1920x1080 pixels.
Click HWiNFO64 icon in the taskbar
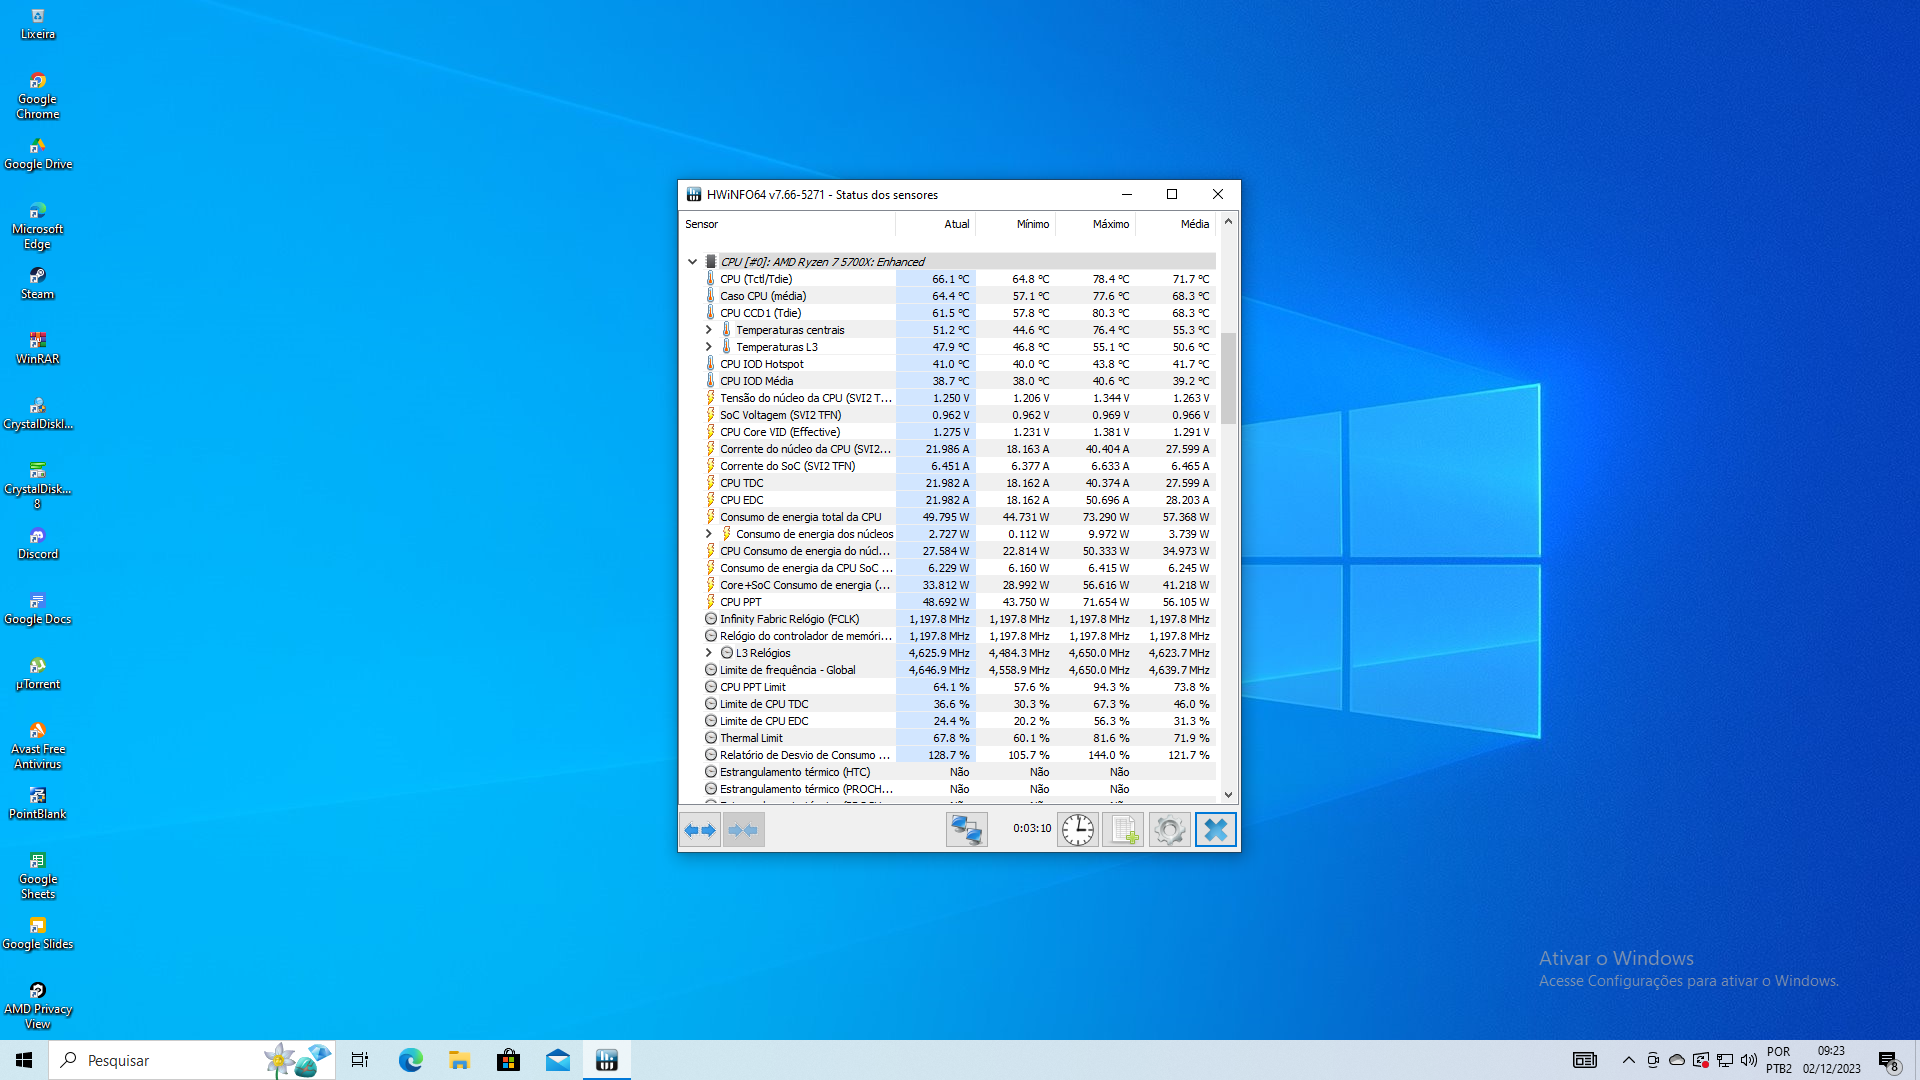(607, 1060)
